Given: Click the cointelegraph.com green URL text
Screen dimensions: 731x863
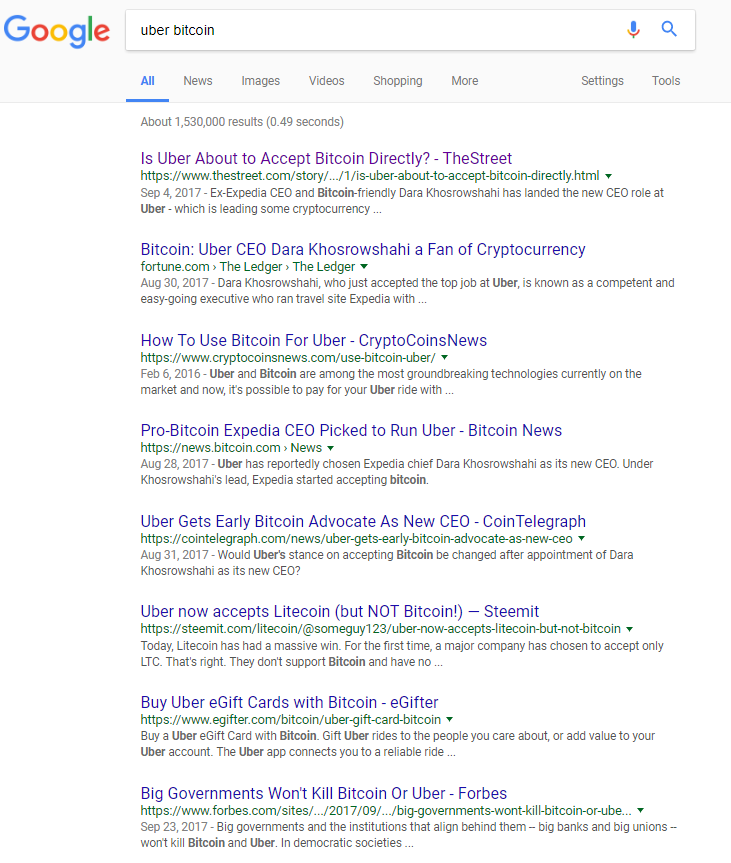Looking at the screenshot, I should (x=356, y=539).
